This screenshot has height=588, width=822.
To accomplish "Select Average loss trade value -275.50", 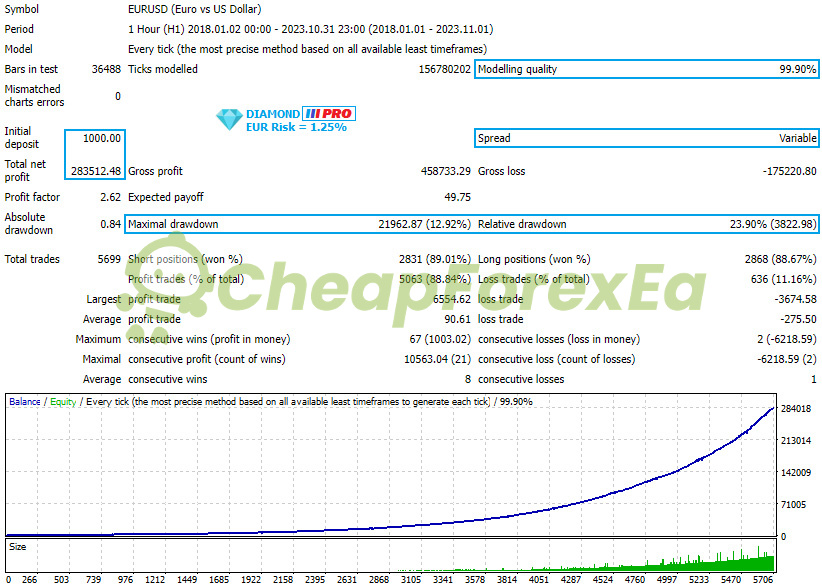I will coord(798,319).
